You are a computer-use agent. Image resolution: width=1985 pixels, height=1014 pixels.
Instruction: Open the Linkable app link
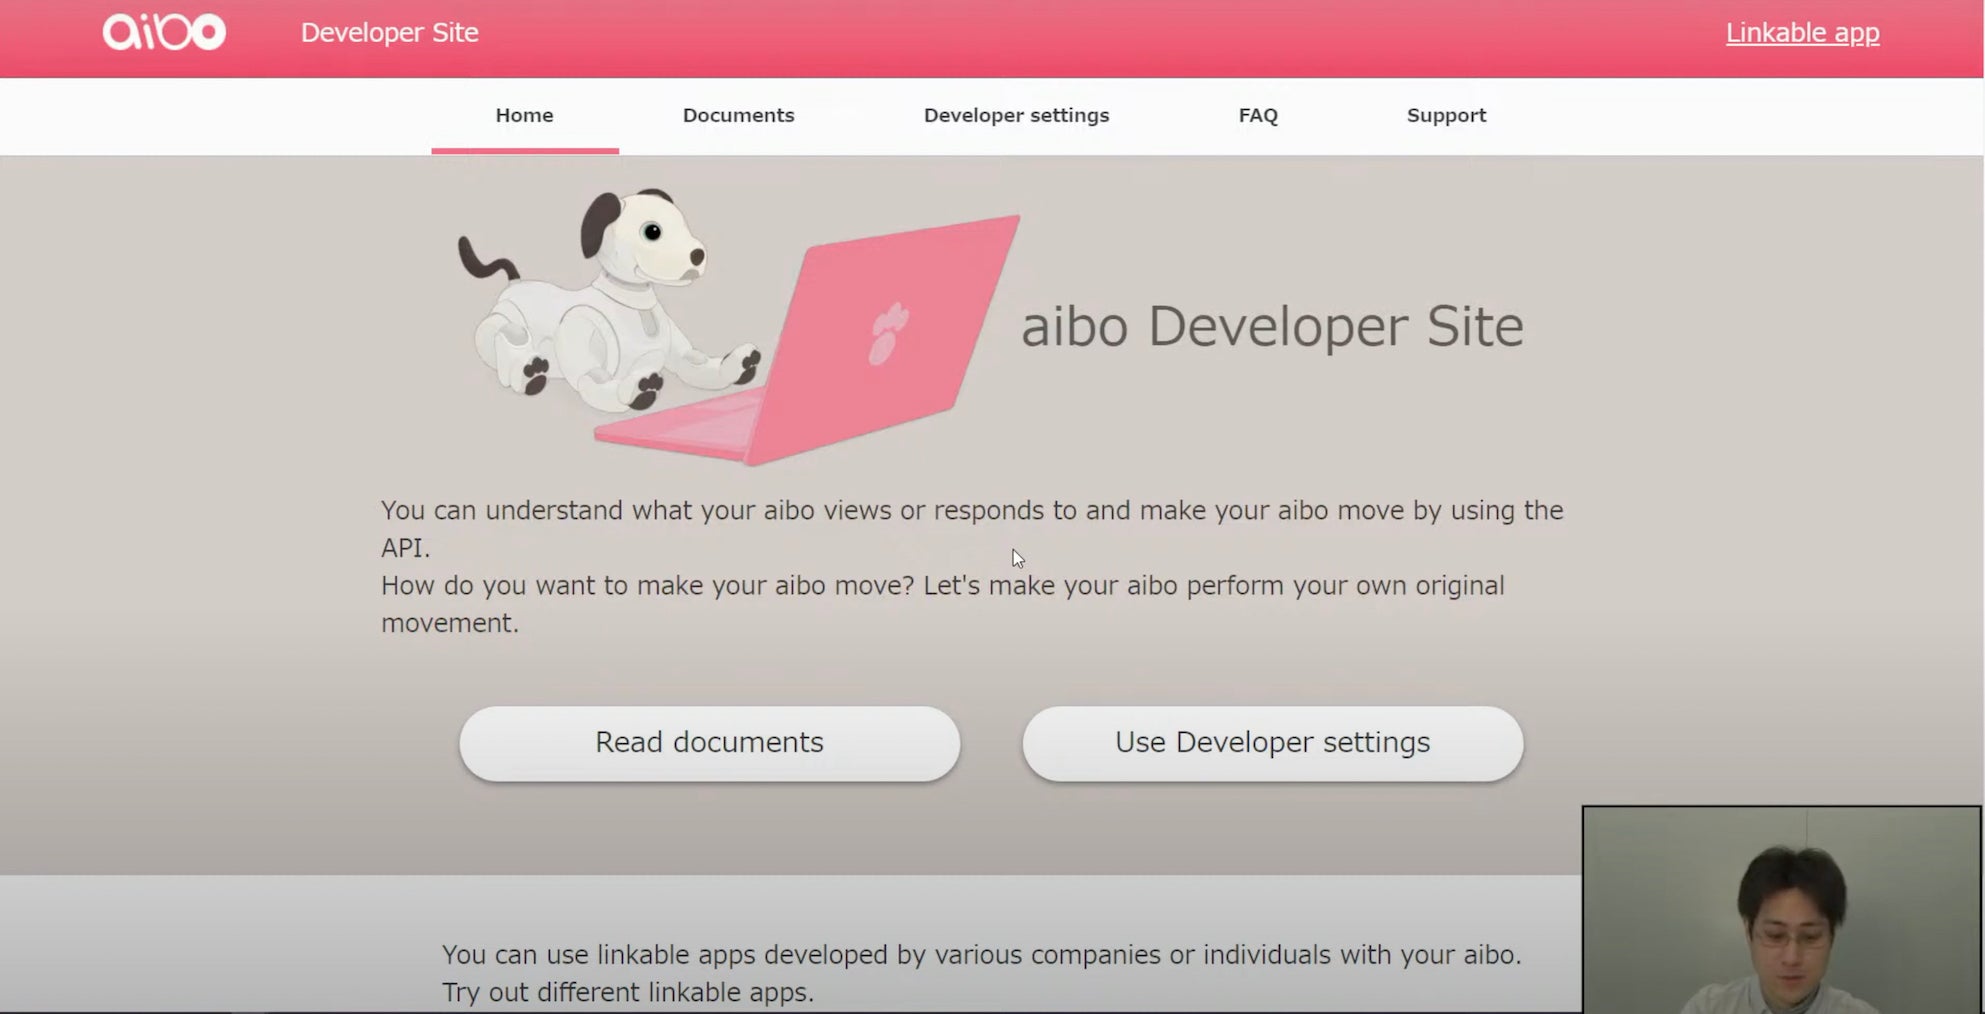click(x=1802, y=32)
